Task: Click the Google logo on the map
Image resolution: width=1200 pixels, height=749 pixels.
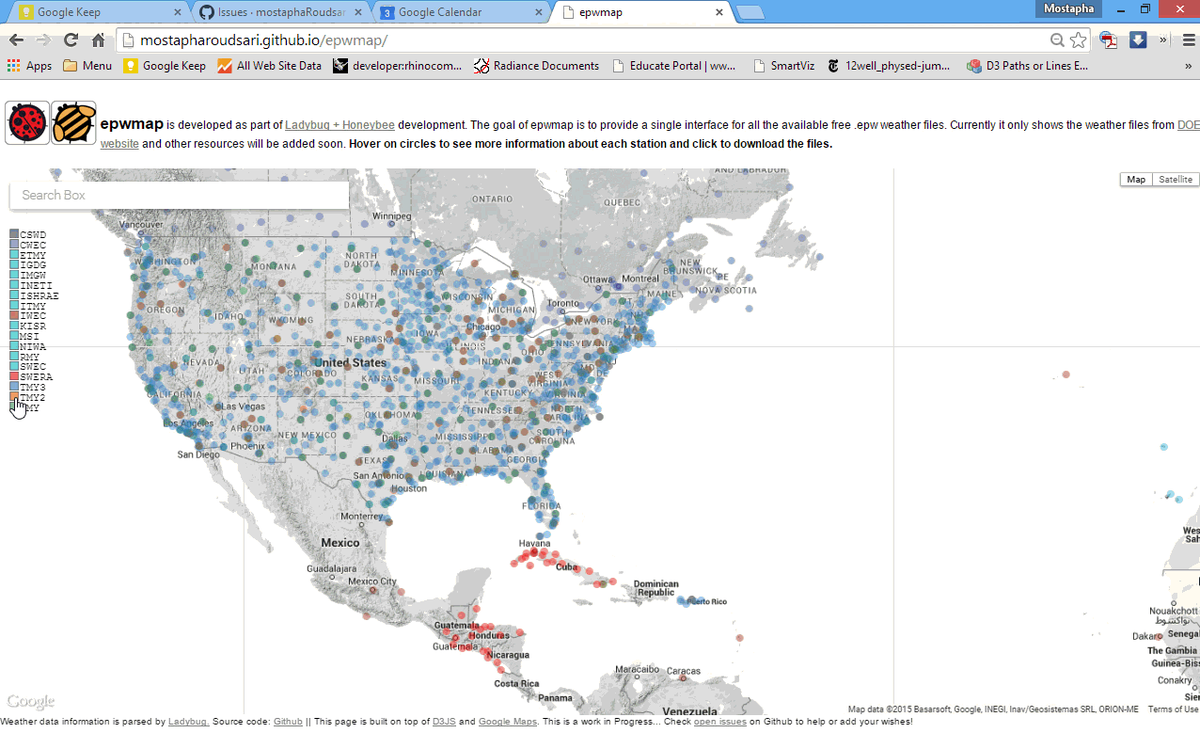Action: tap(31, 701)
